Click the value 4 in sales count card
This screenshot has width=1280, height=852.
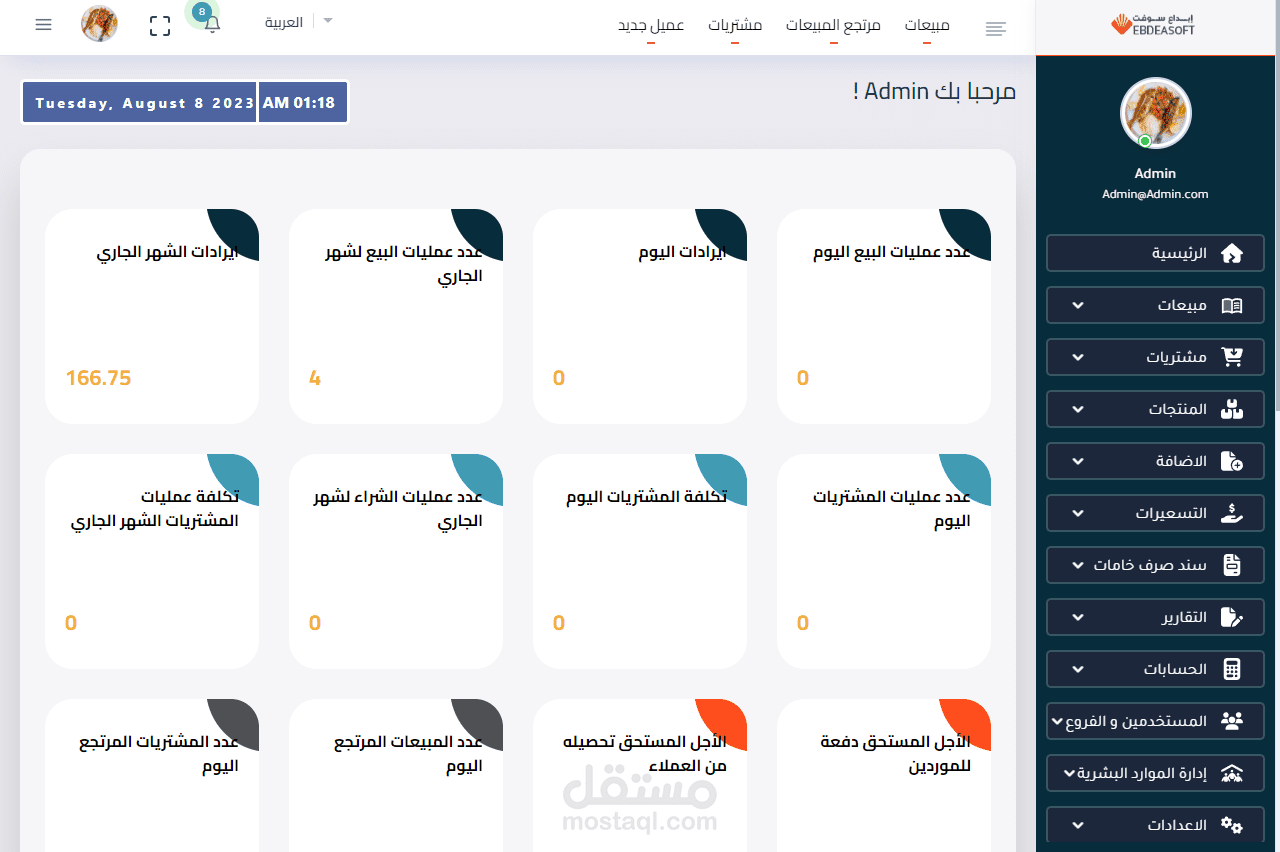315,378
